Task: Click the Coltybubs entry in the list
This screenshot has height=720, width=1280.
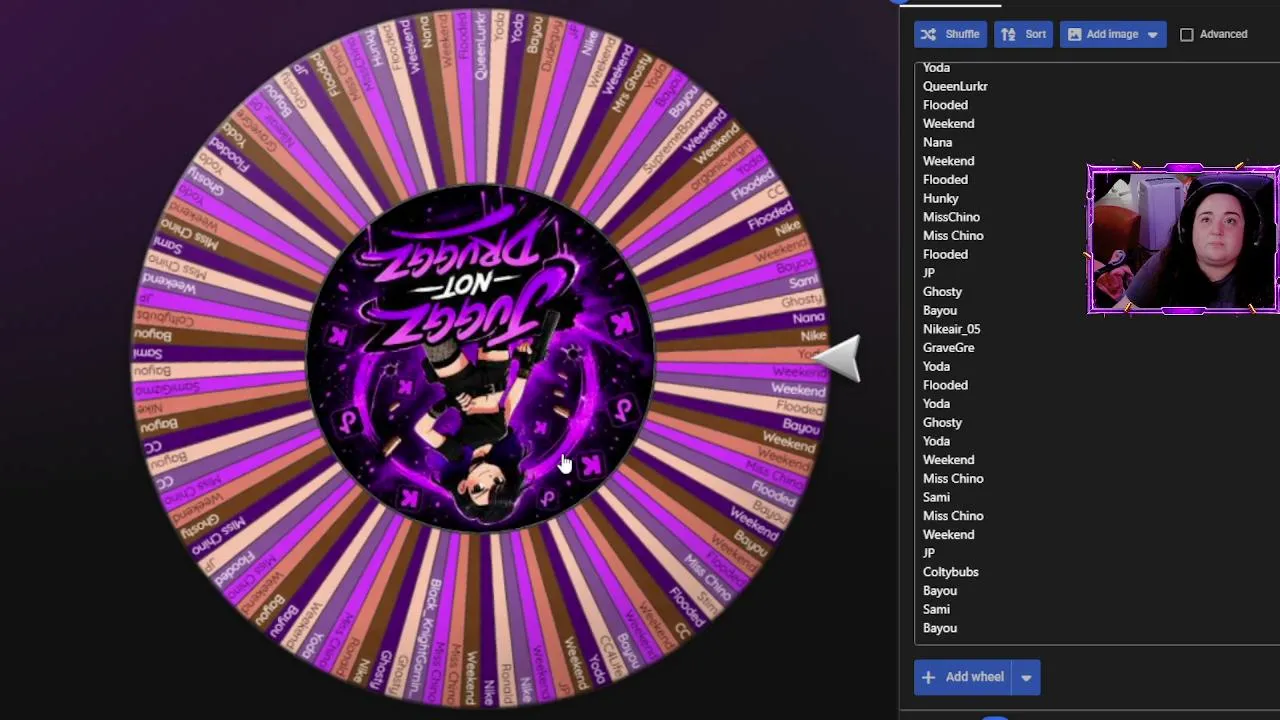Action: coord(950,572)
